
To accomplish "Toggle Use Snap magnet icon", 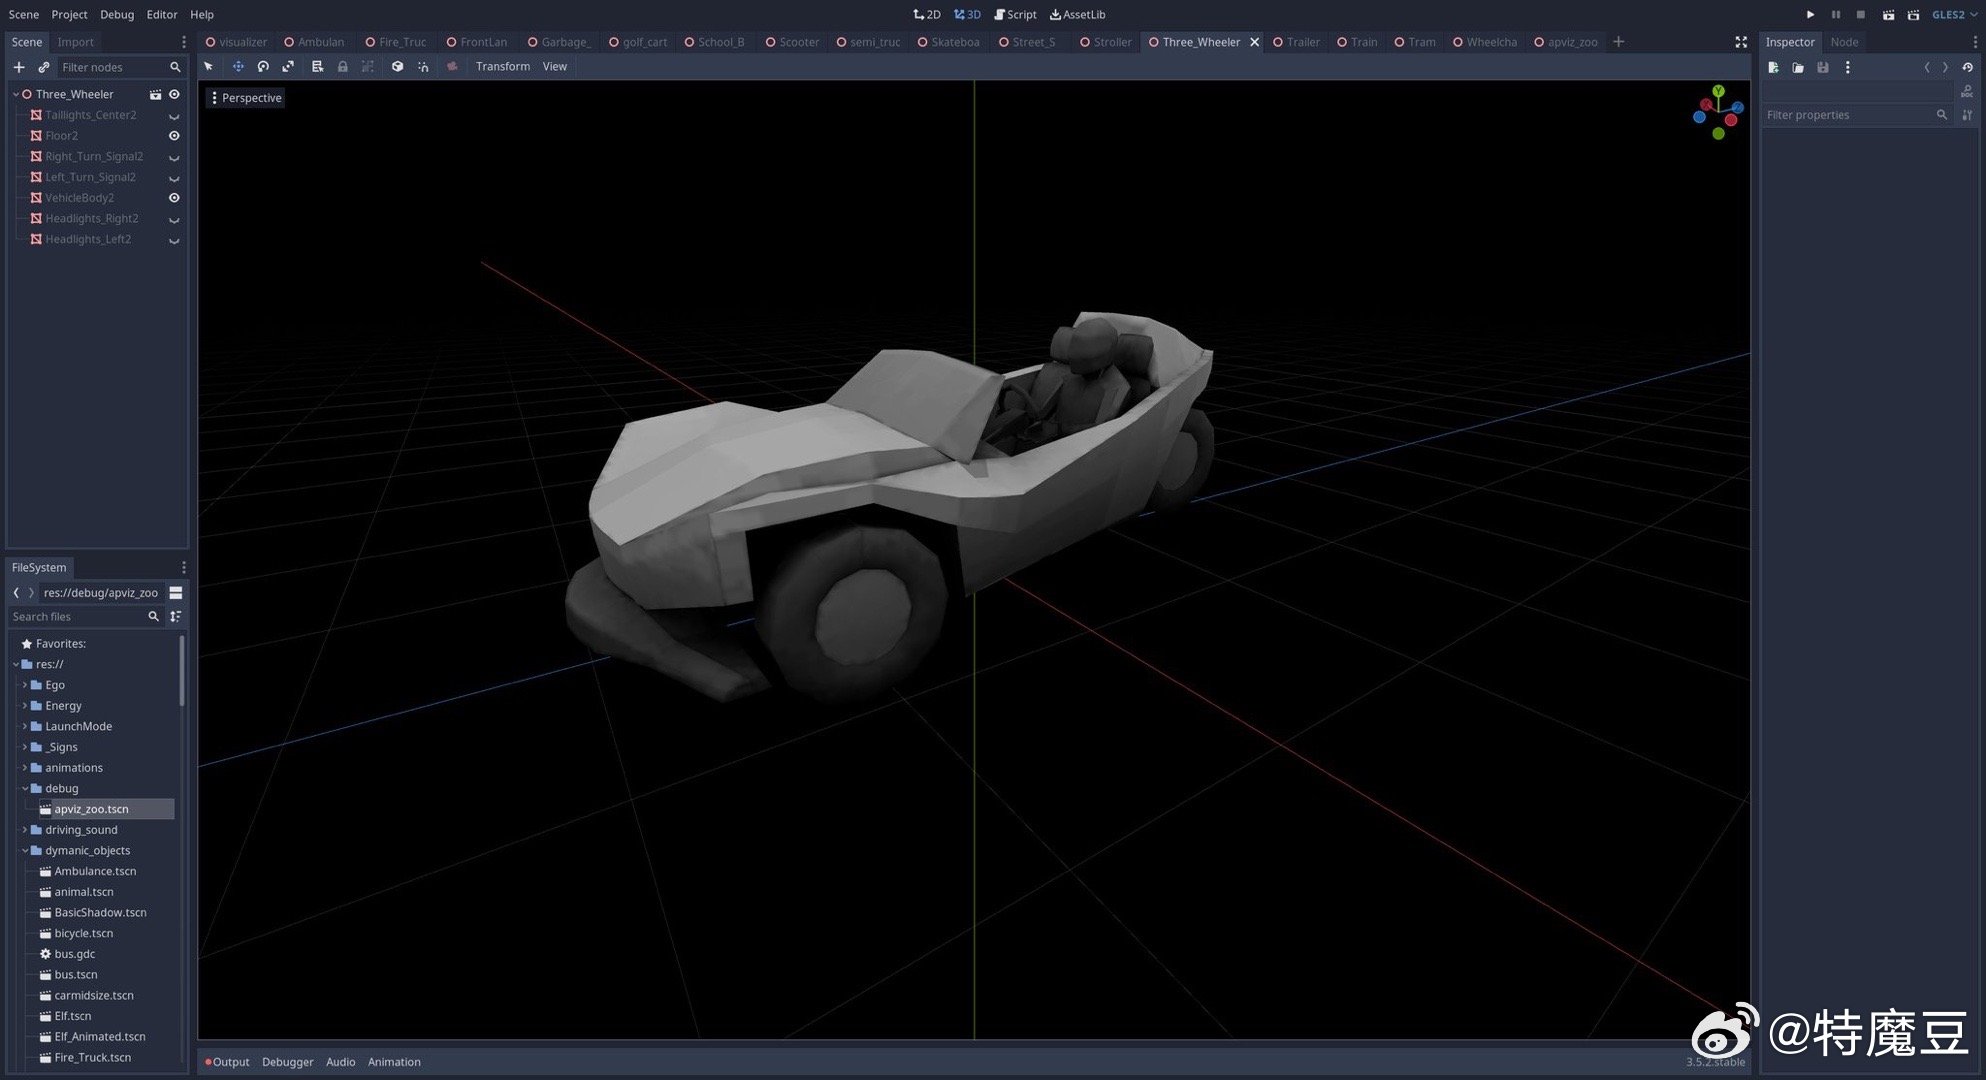I will (x=423, y=67).
